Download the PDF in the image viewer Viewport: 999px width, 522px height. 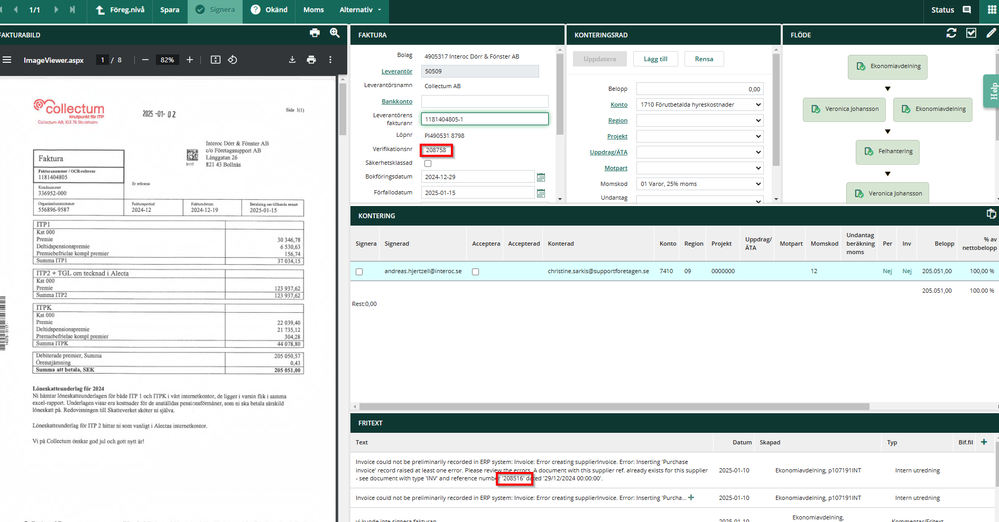(292, 60)
